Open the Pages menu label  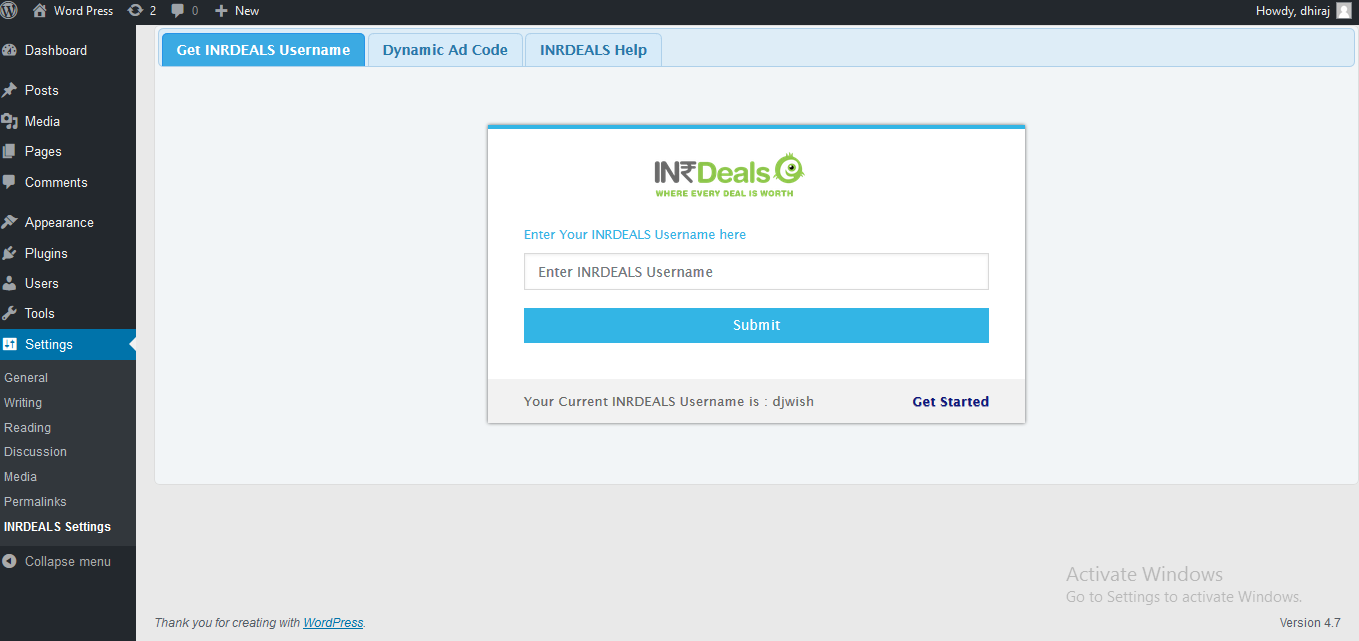pyautogui.click(x=43, y=151)
